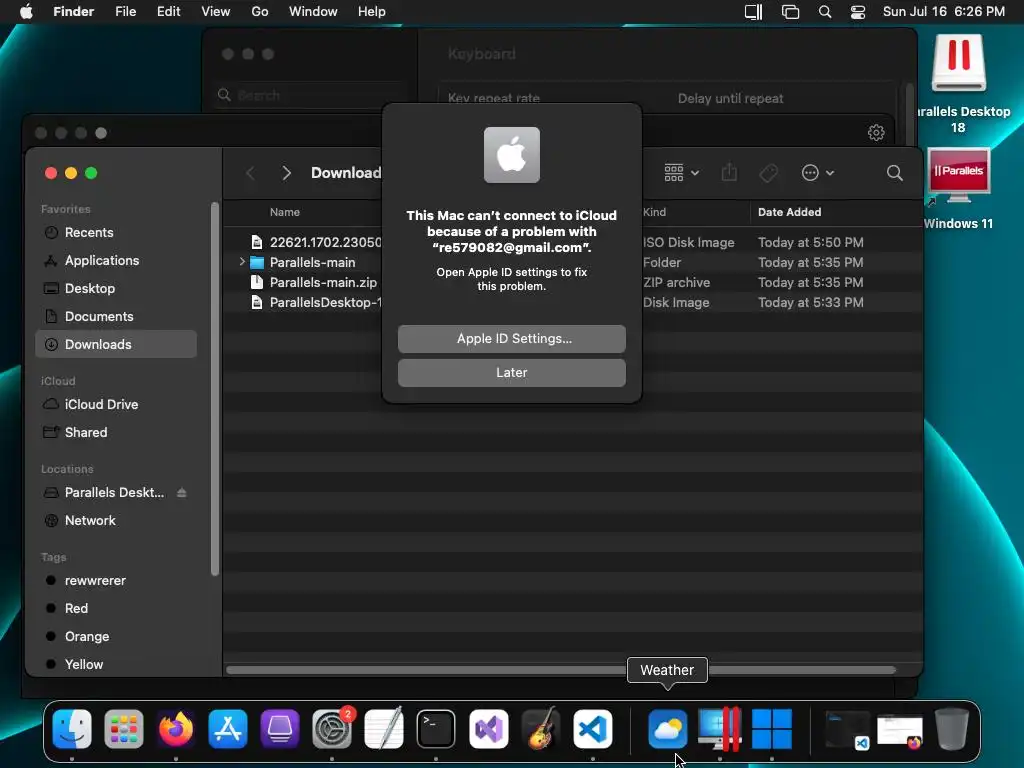Open the Go menu

click(260, 12)
